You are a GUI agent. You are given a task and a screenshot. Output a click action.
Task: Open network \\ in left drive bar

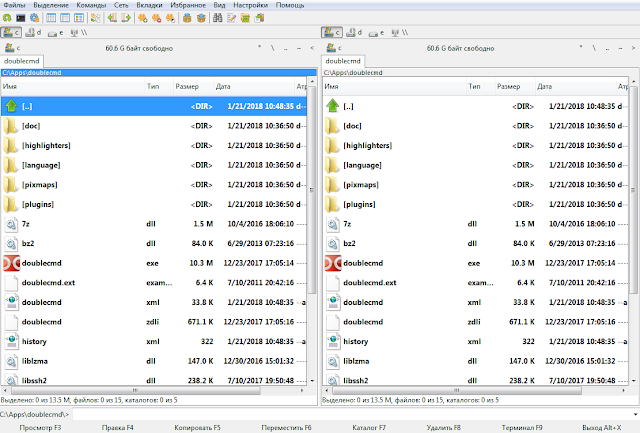tap(78, 33)
